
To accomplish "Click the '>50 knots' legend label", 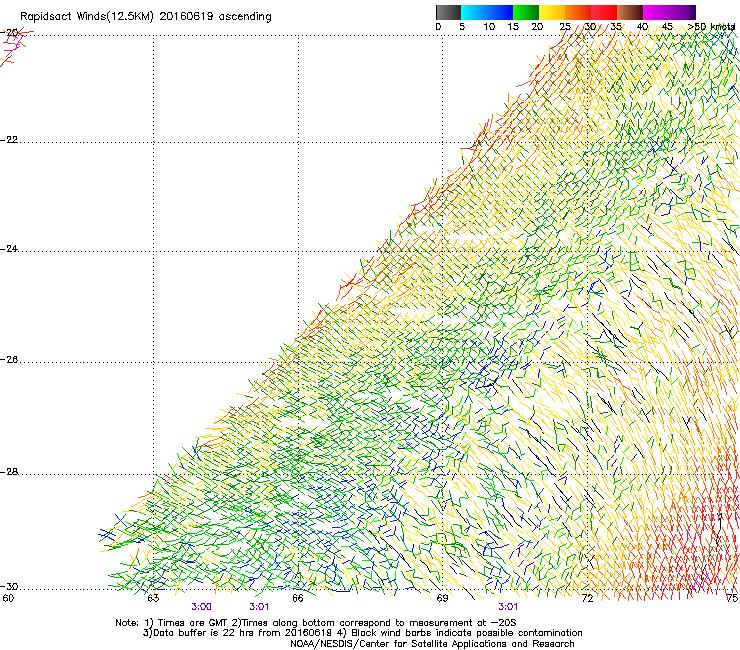I will [x=711, y=27].
